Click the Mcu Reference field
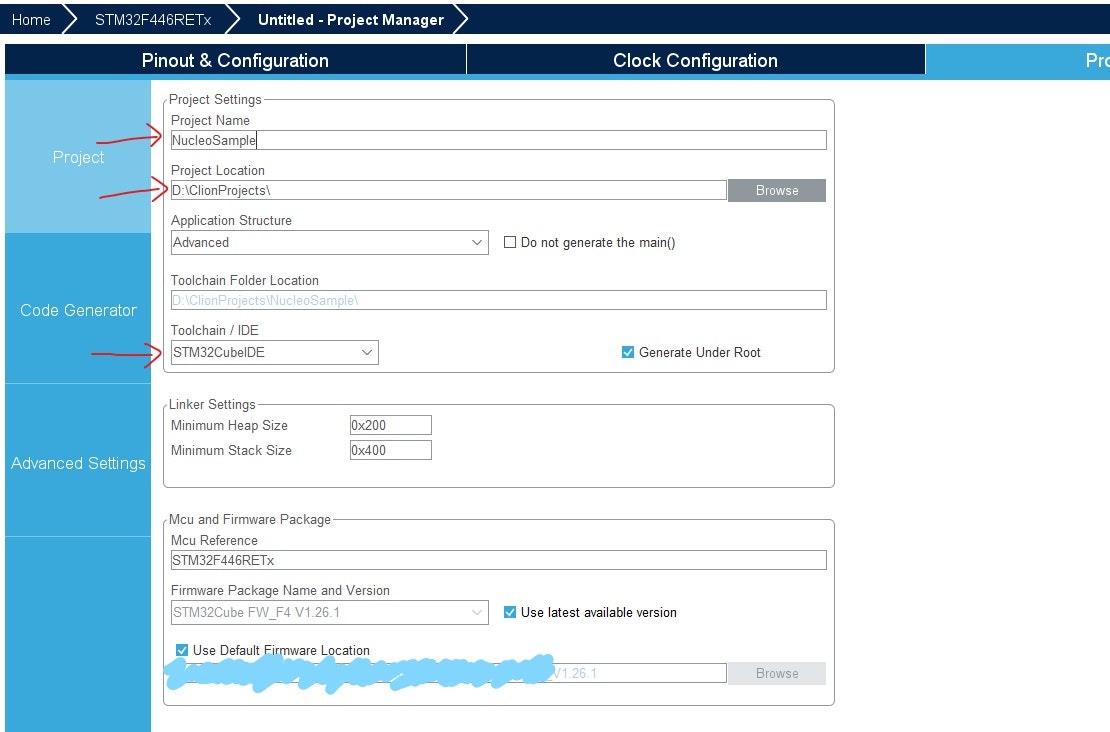The height and width of the screenshot is (732, 1110). [x=498, y=560]
